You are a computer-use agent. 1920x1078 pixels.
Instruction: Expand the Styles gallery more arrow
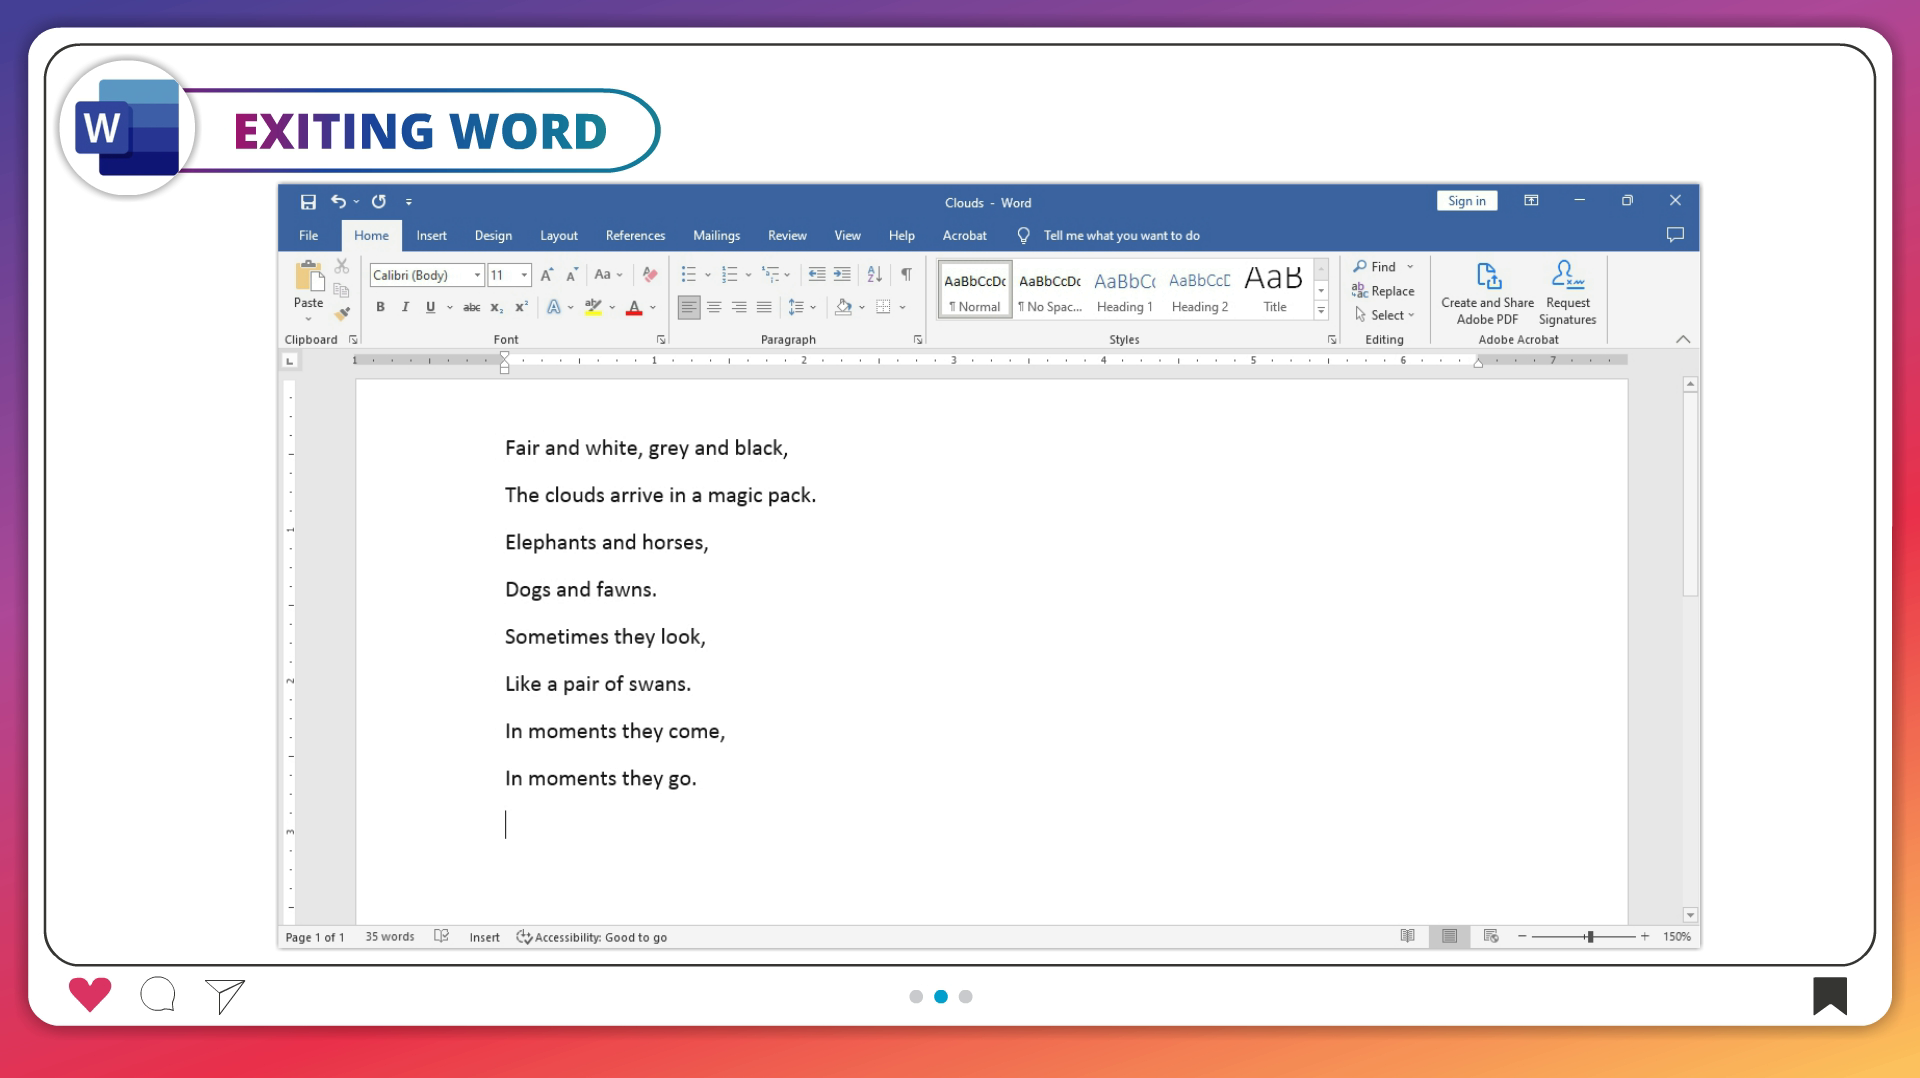click(x=1321, y=311)
